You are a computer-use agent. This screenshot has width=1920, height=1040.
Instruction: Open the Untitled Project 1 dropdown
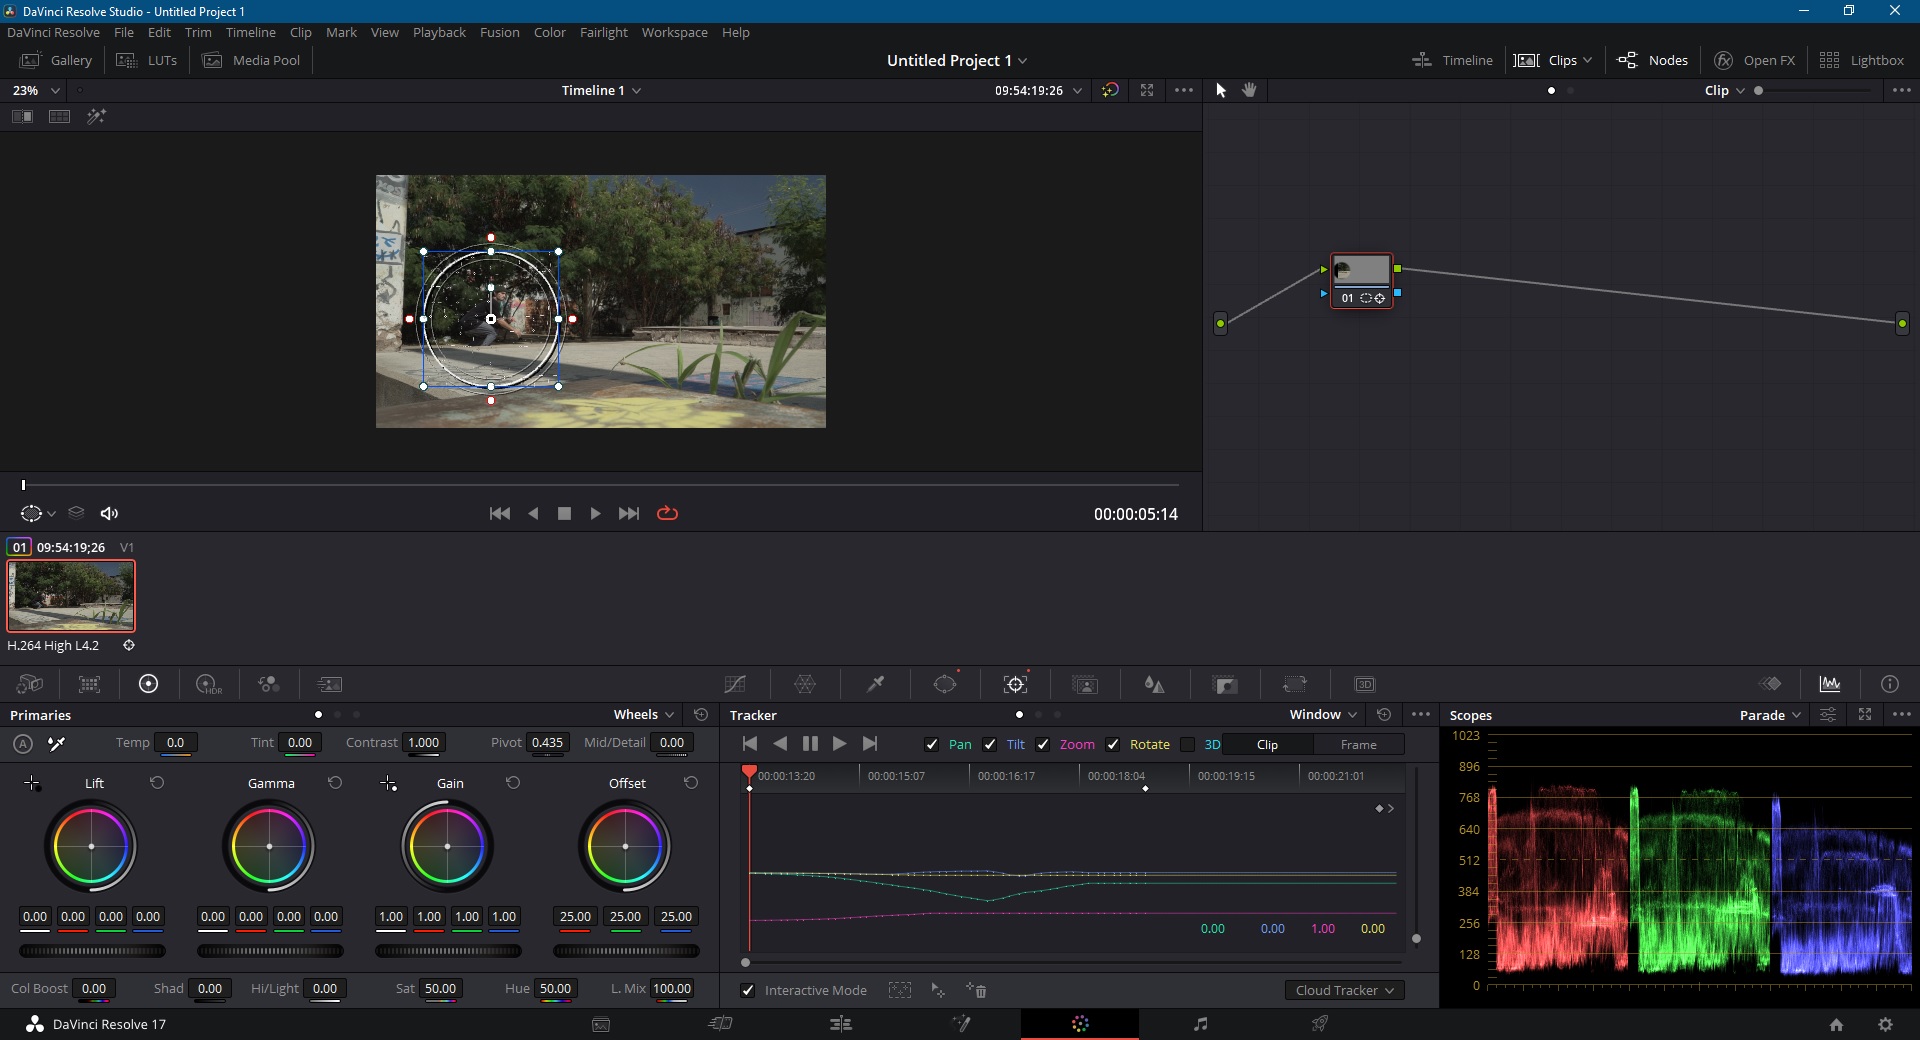(957, 60)
